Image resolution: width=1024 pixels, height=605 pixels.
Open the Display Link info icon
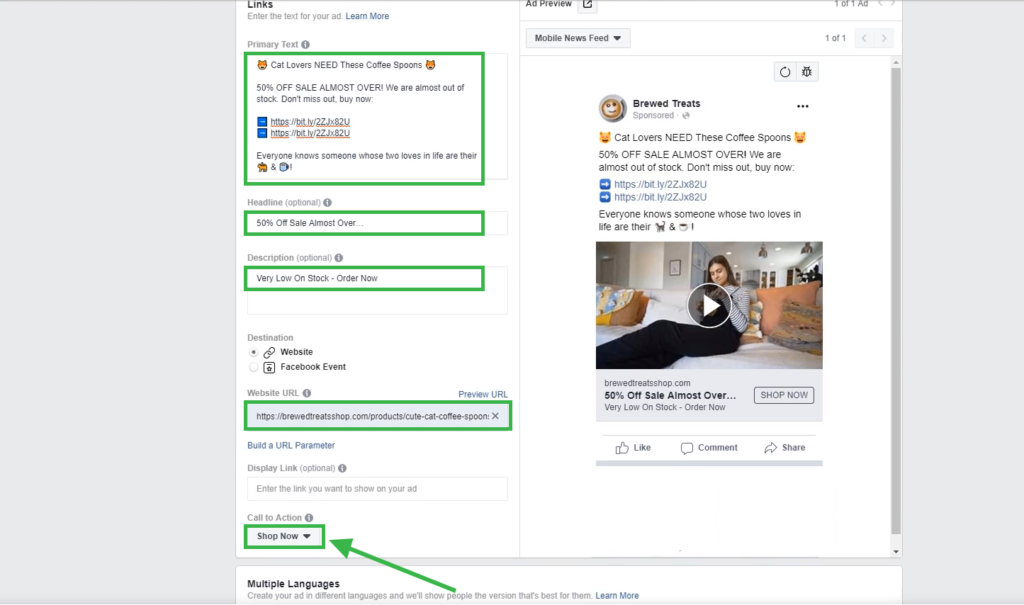pos(342,468)
